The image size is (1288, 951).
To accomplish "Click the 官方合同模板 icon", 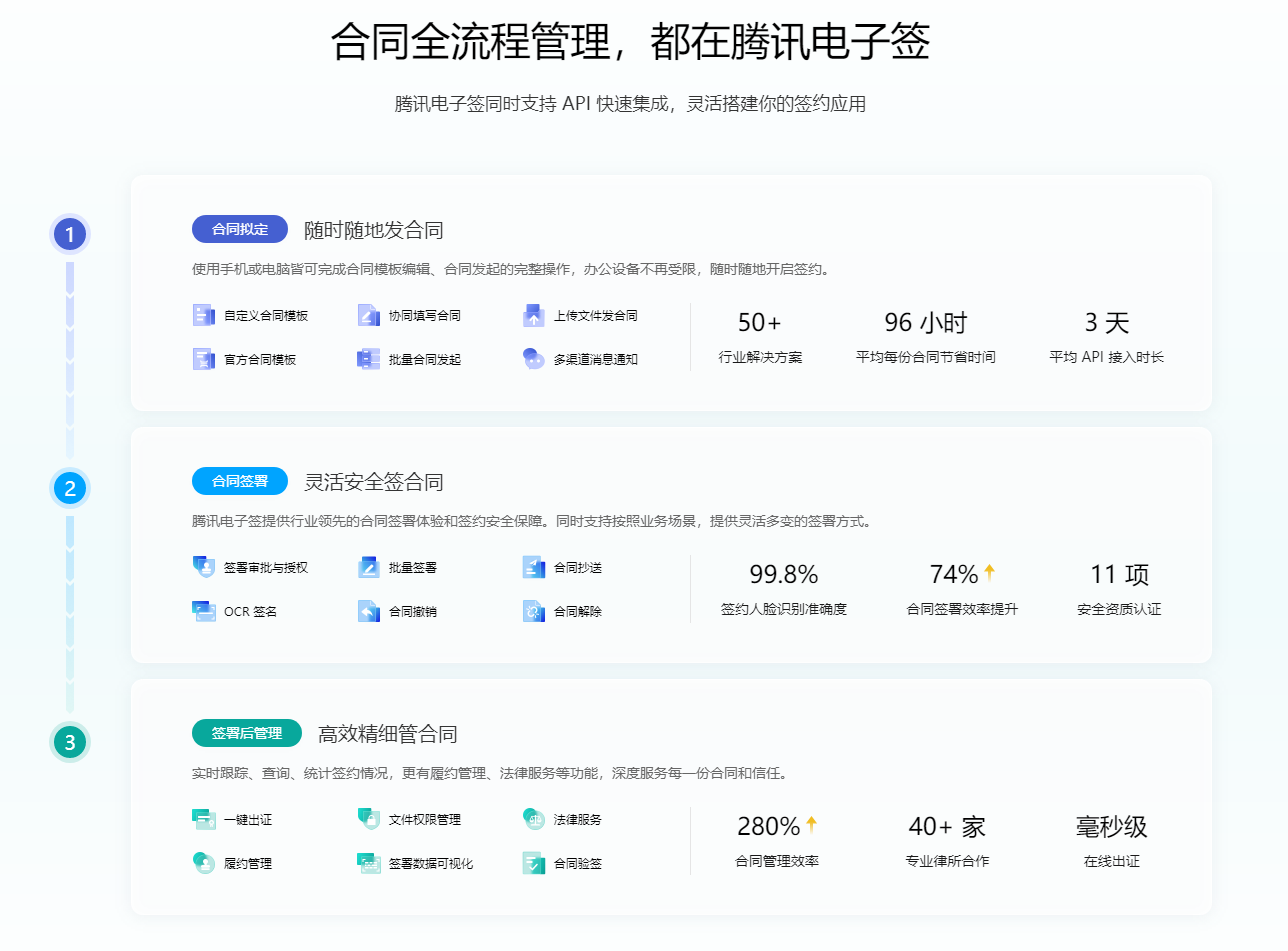I will click(204, 359).
